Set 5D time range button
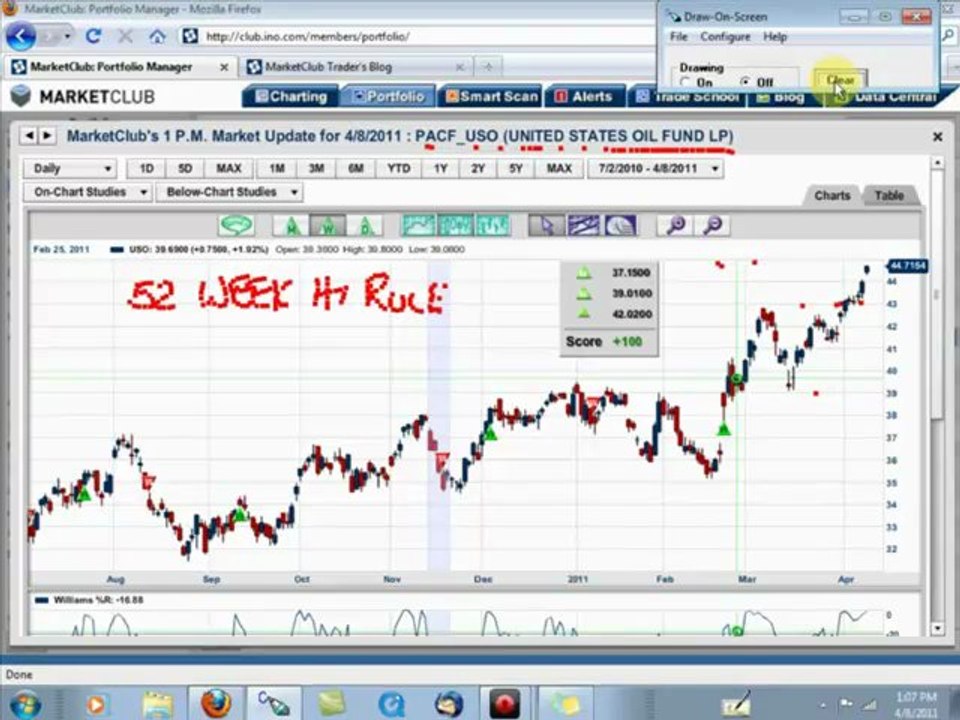 coord(185,168)
